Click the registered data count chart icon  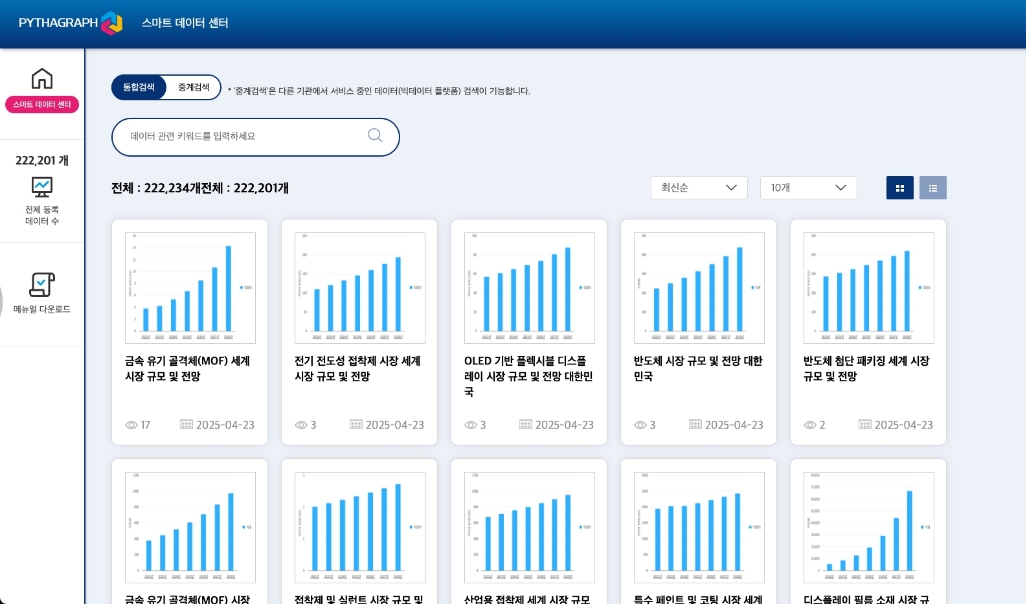click(x=42, y=186)
